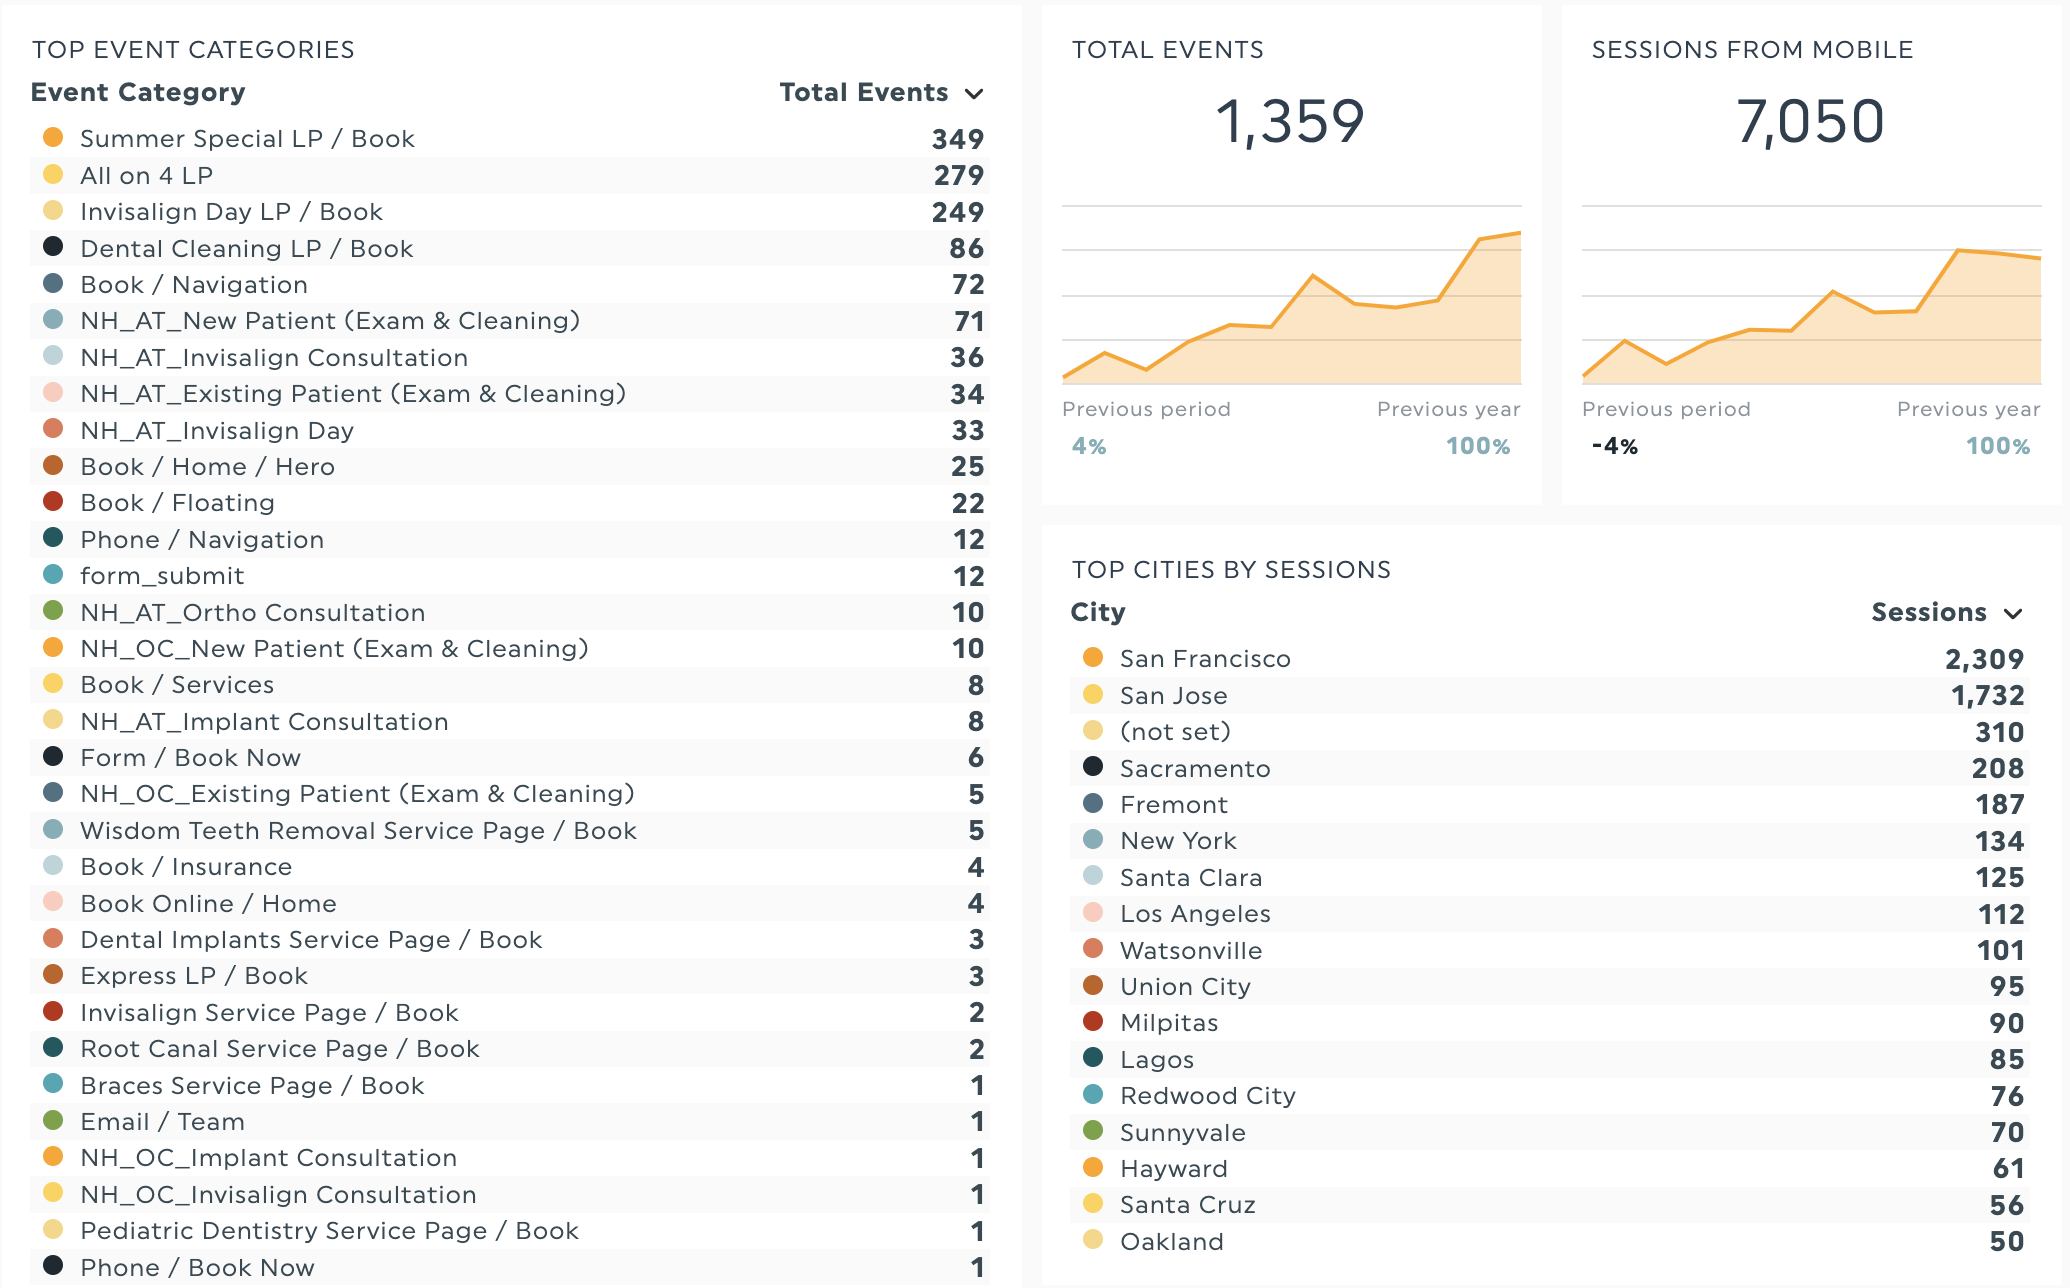Click Total Events sort arrow

point(974,94)
